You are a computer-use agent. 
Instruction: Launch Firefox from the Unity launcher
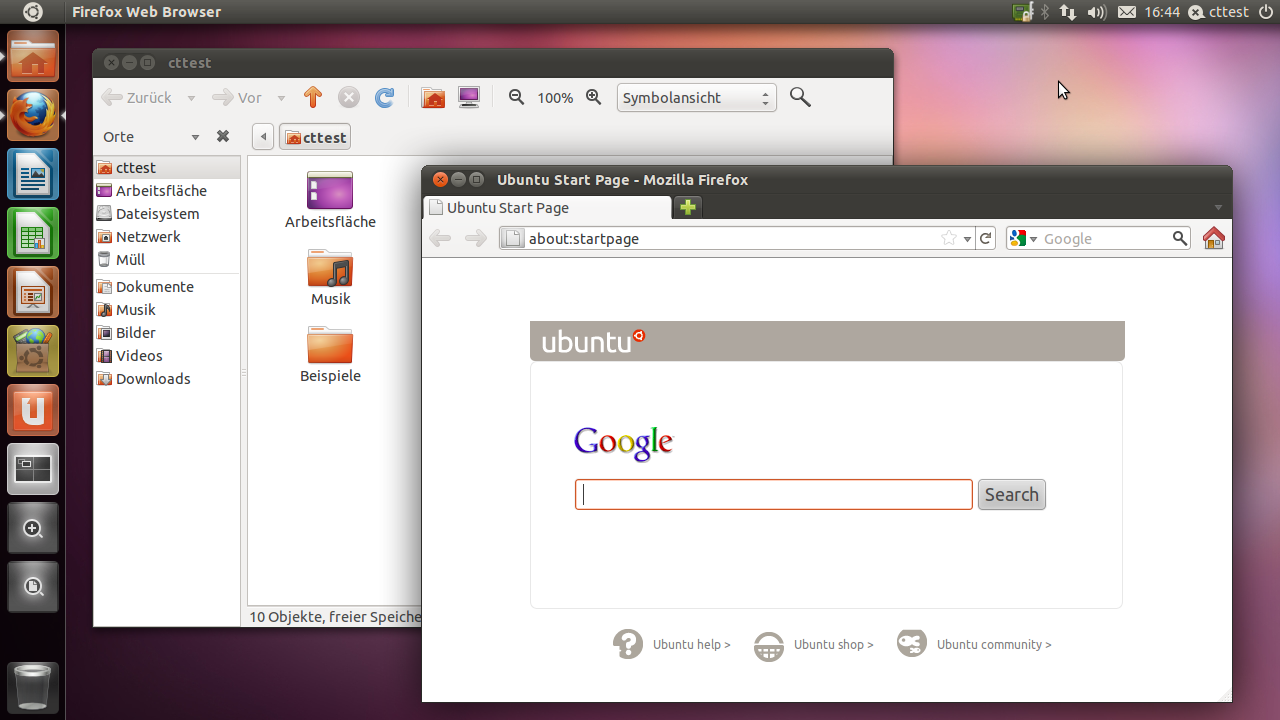pyautogui.click(x=33, y=115)
